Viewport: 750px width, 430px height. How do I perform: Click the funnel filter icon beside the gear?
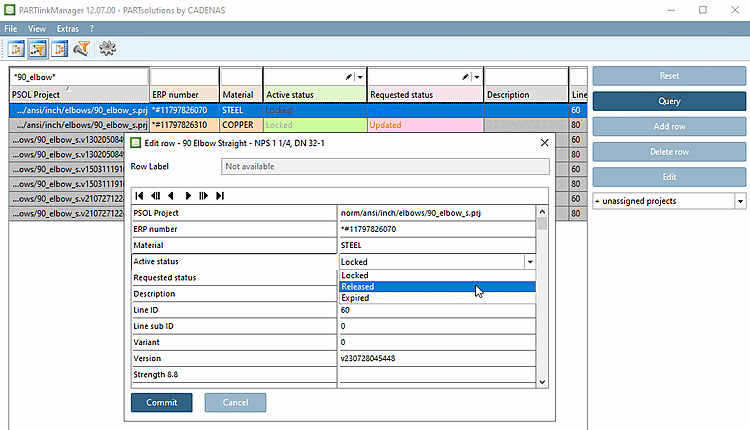(82, 48)
